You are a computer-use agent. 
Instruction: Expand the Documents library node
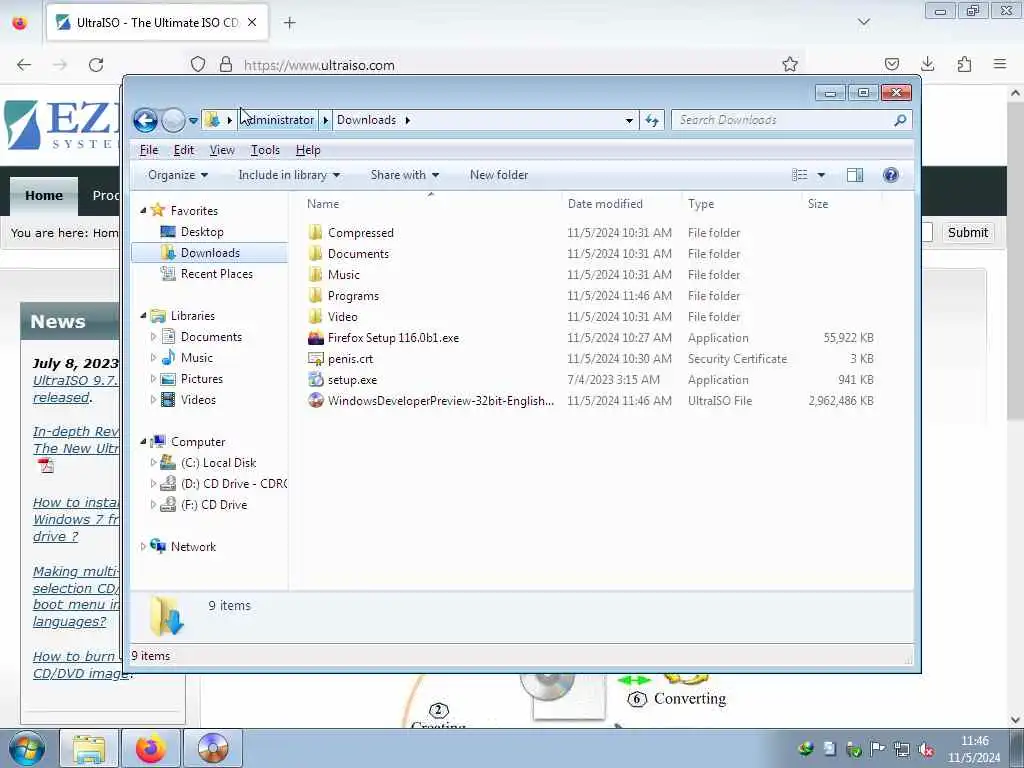pos(153,337)
